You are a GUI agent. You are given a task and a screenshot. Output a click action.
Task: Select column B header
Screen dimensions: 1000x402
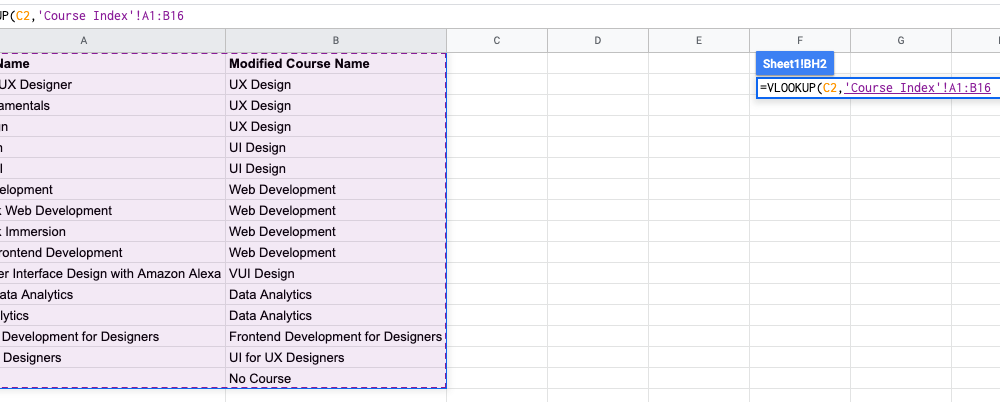click(335, 40)
